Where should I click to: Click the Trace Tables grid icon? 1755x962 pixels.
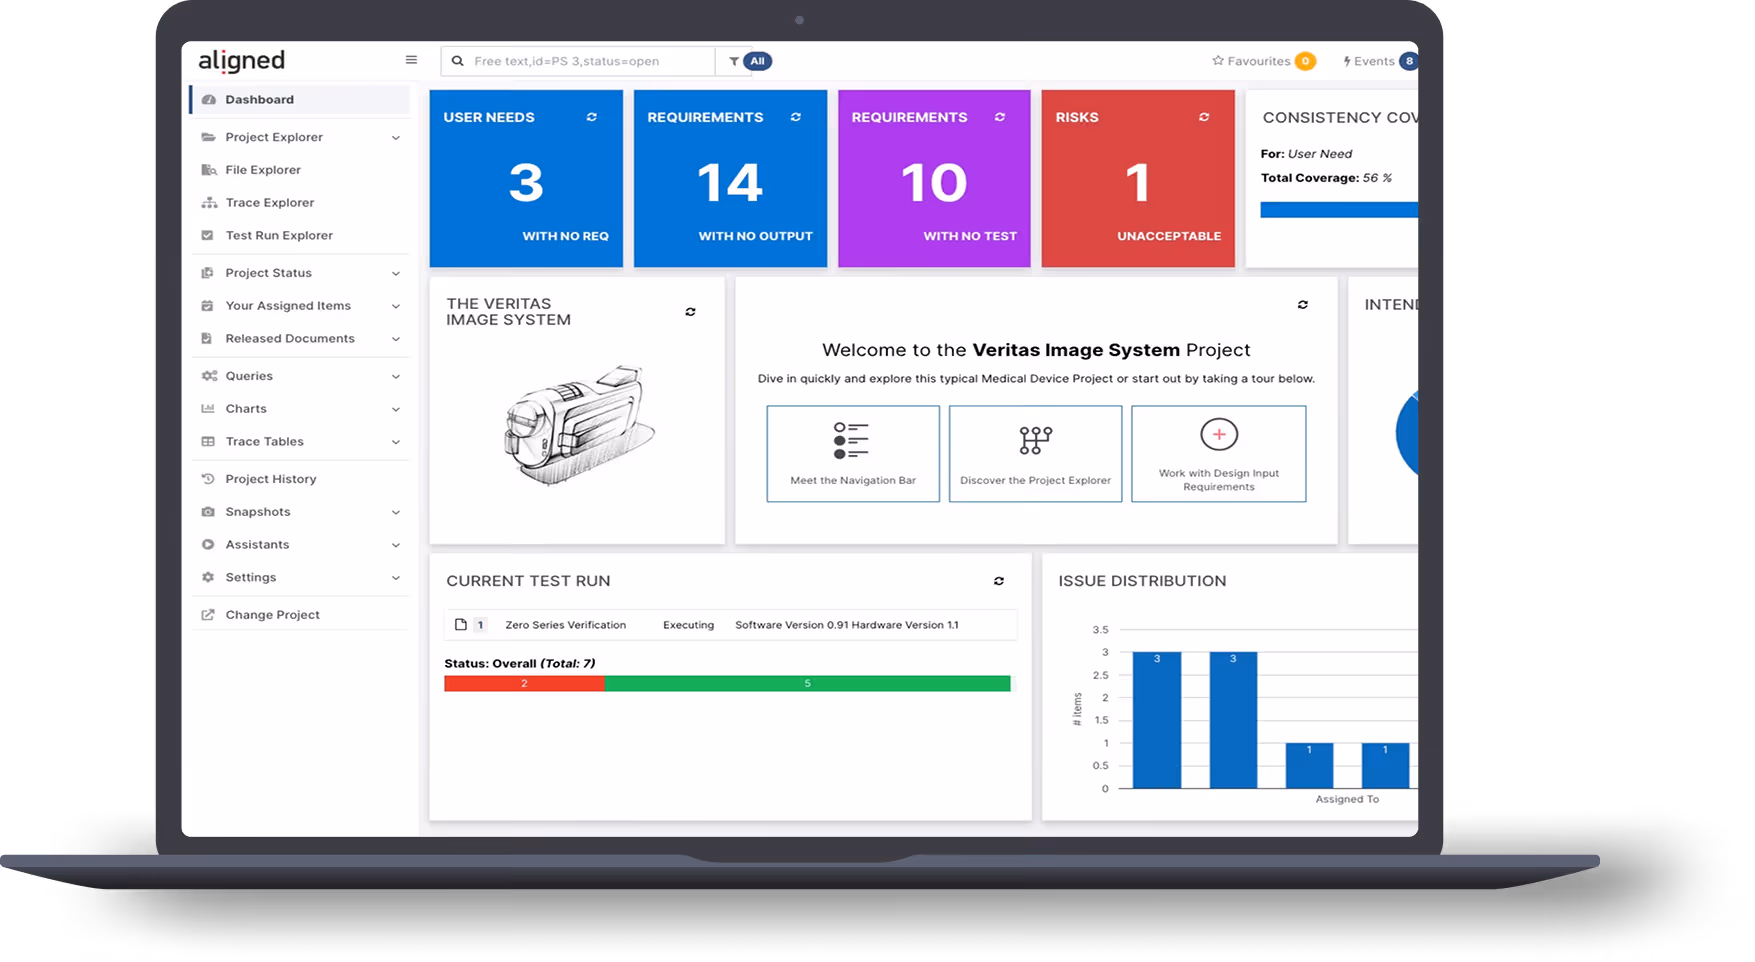(208, 442)
